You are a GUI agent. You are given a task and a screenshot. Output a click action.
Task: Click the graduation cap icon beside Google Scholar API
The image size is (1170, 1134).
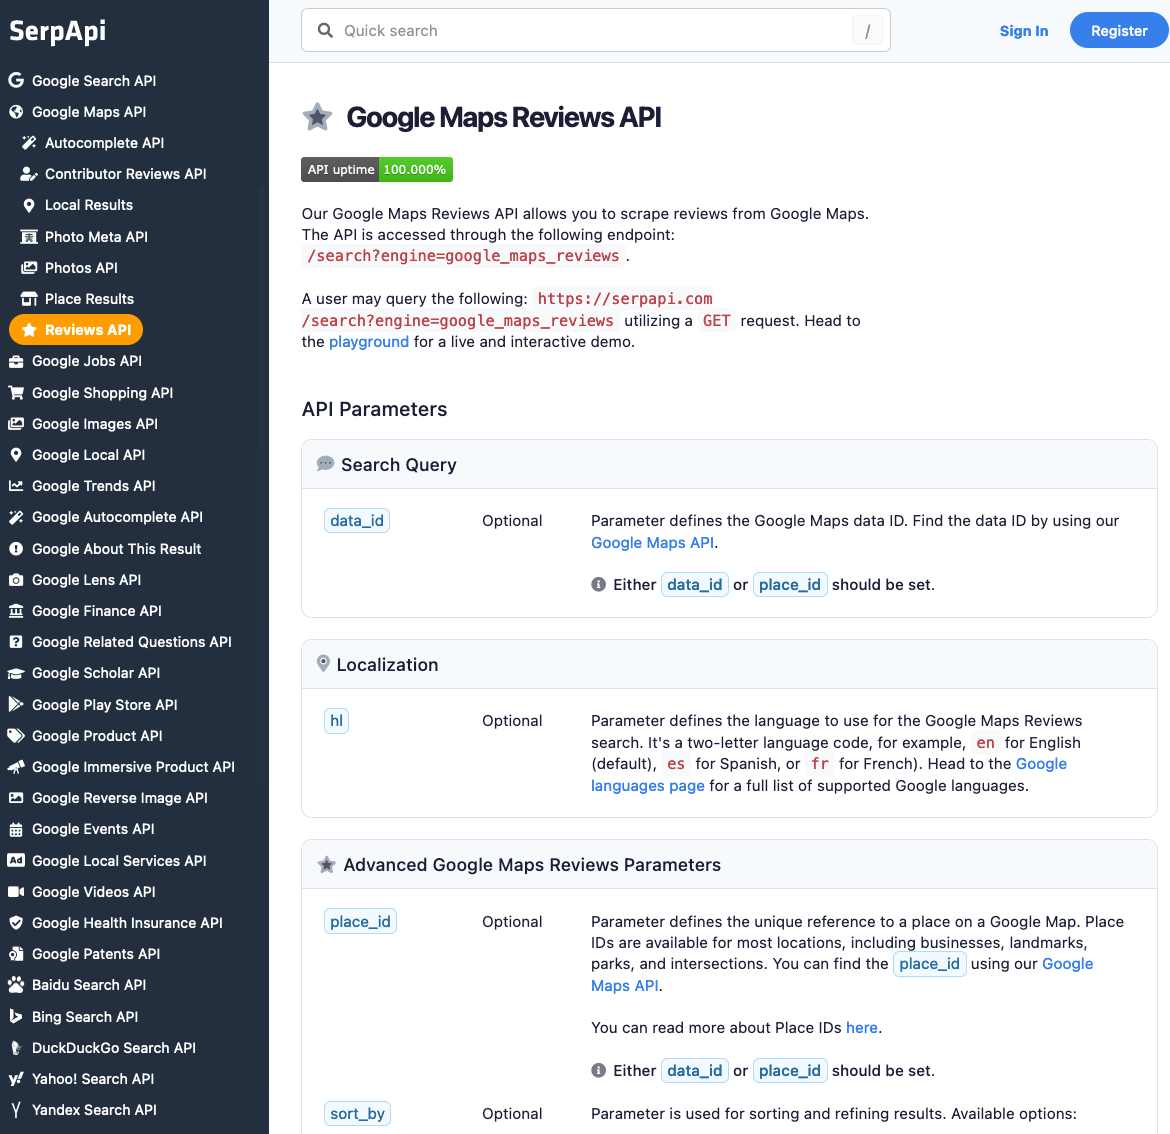pyautogui.click(x=16, y=673)
